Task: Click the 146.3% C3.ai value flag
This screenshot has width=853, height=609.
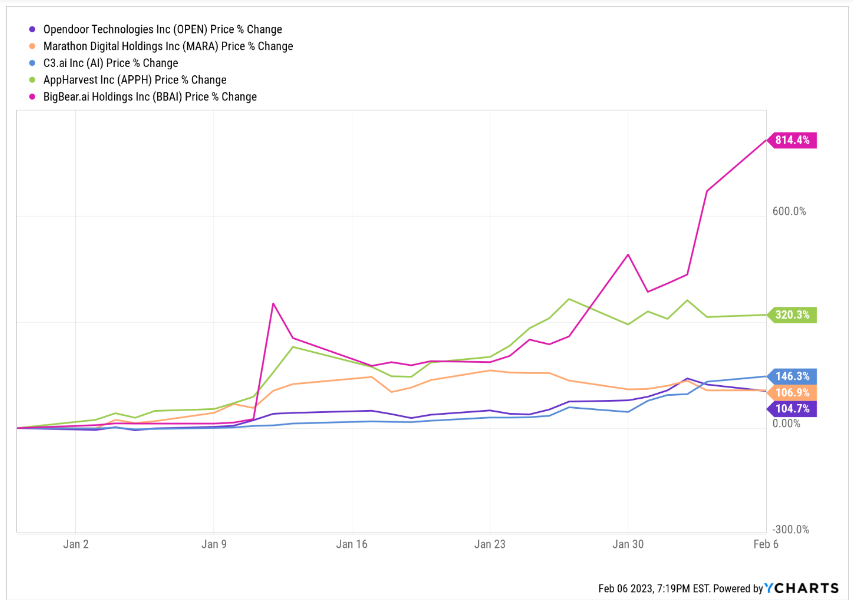Action: [x=794, y=376]
